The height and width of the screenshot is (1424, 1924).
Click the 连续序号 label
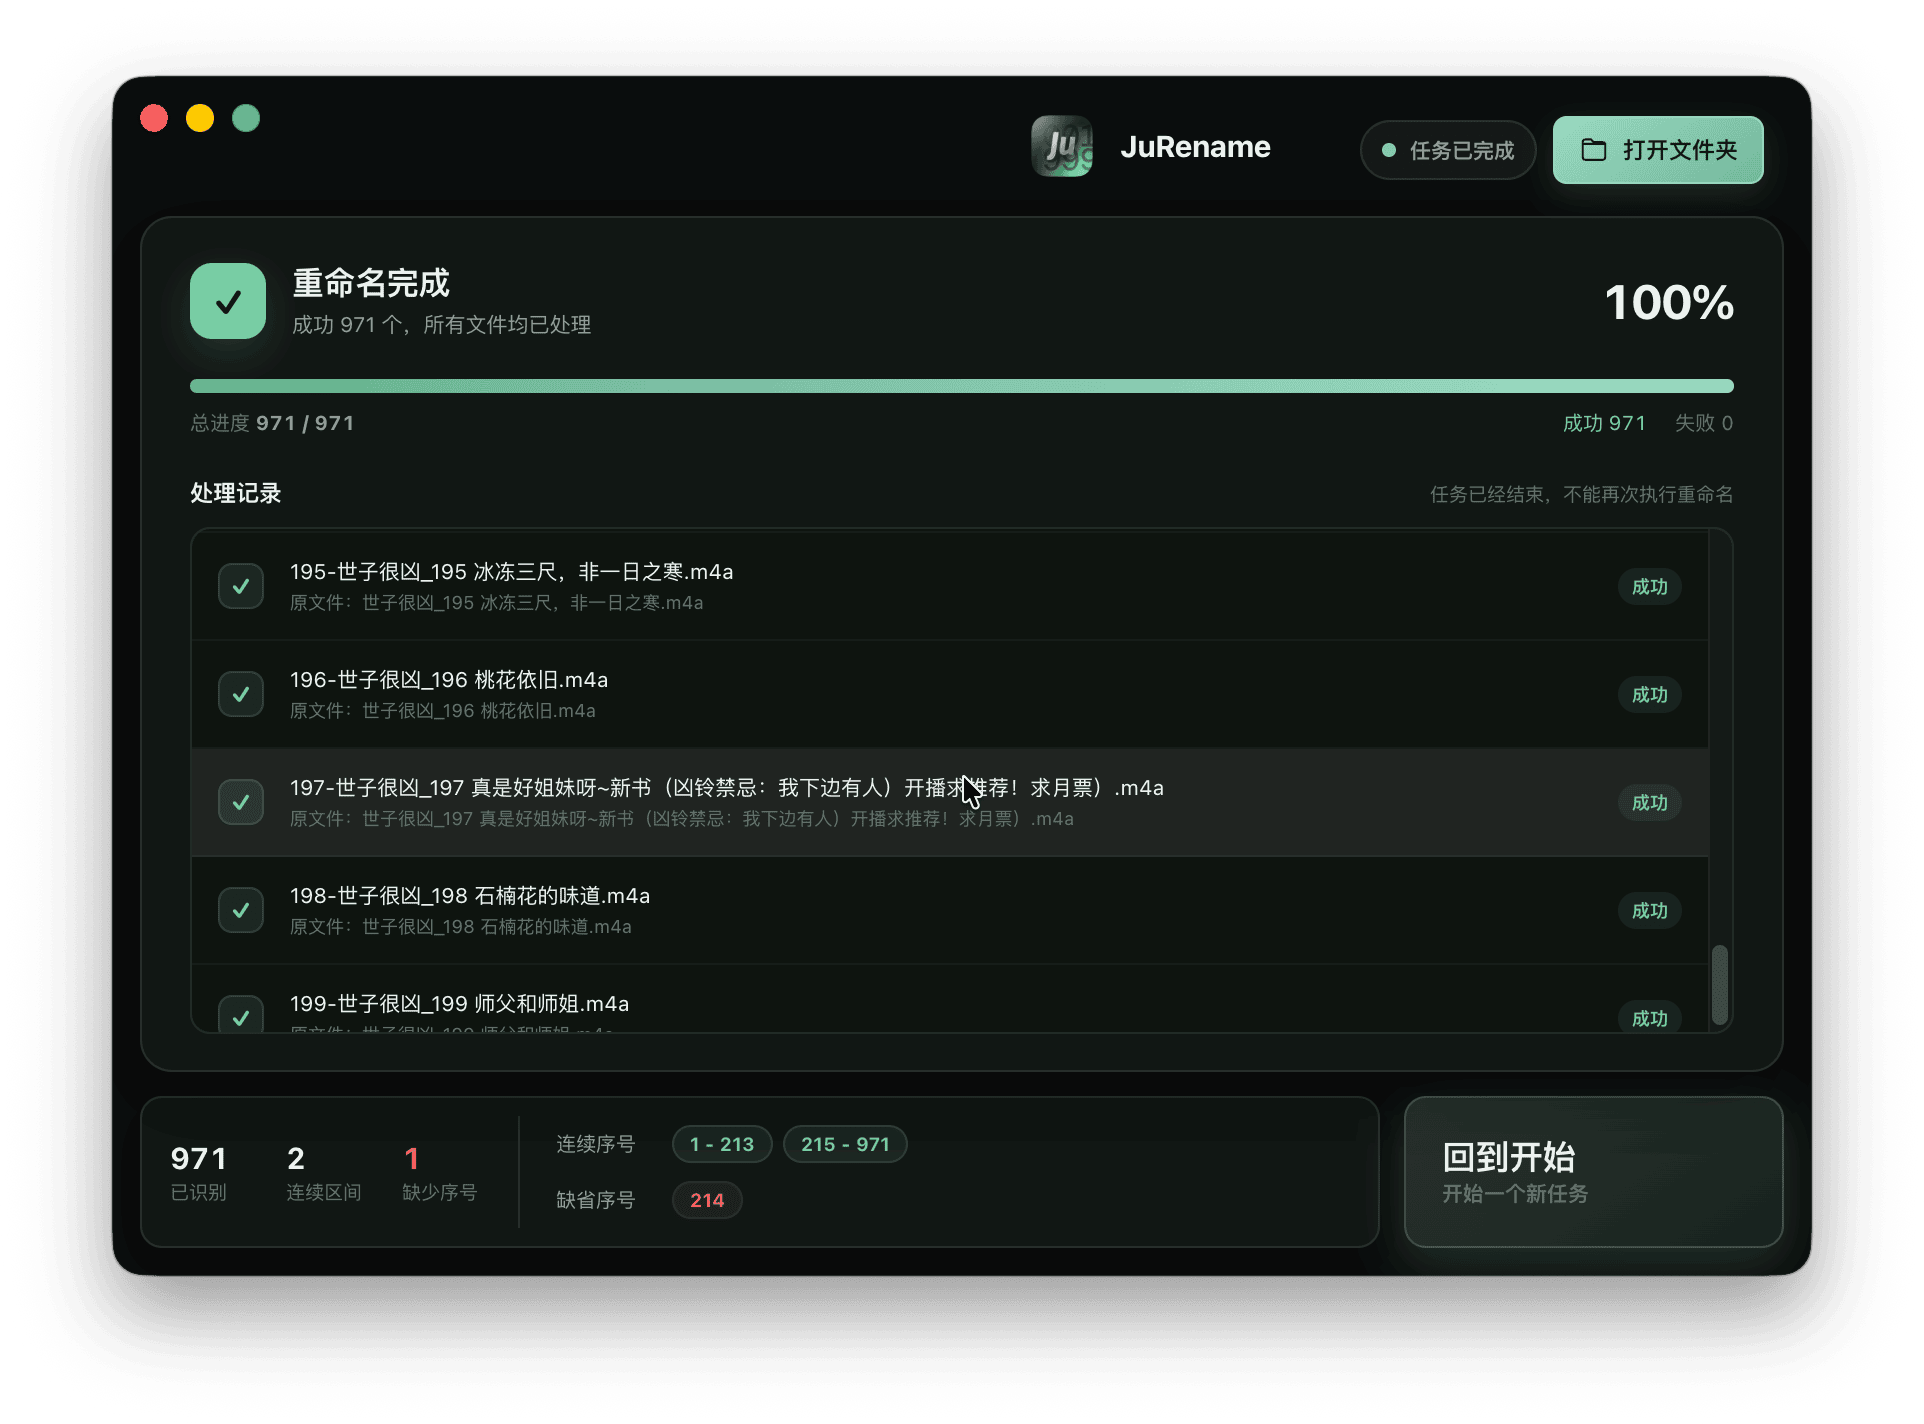click(x=596, y=1144)
